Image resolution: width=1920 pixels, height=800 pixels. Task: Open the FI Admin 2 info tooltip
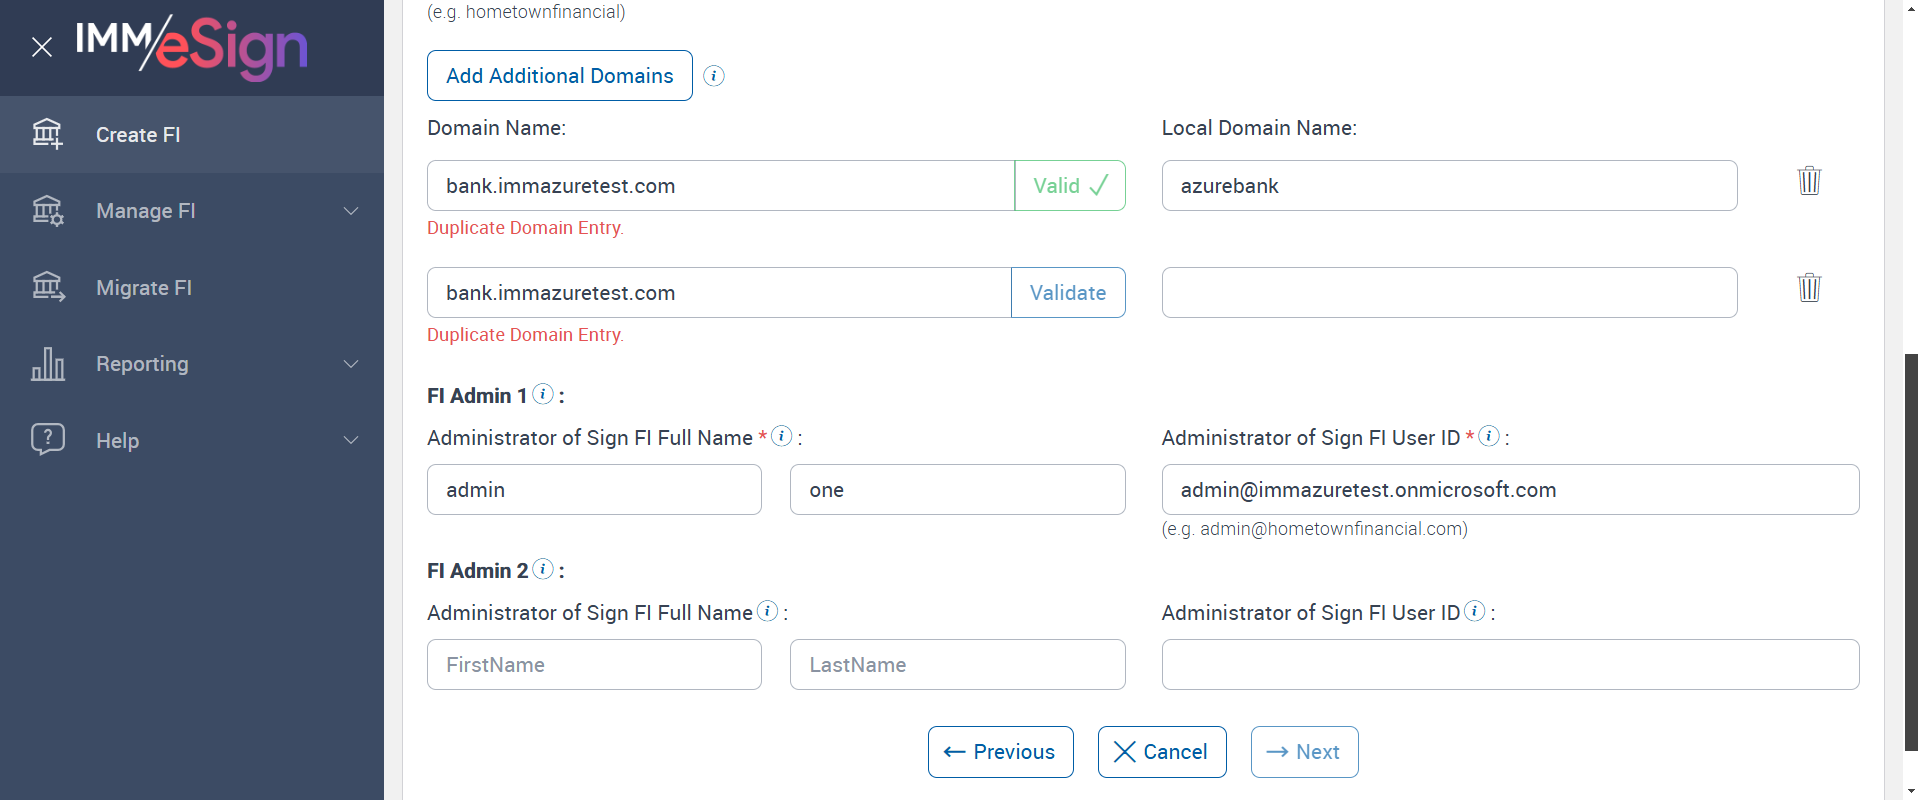(543, 569)
